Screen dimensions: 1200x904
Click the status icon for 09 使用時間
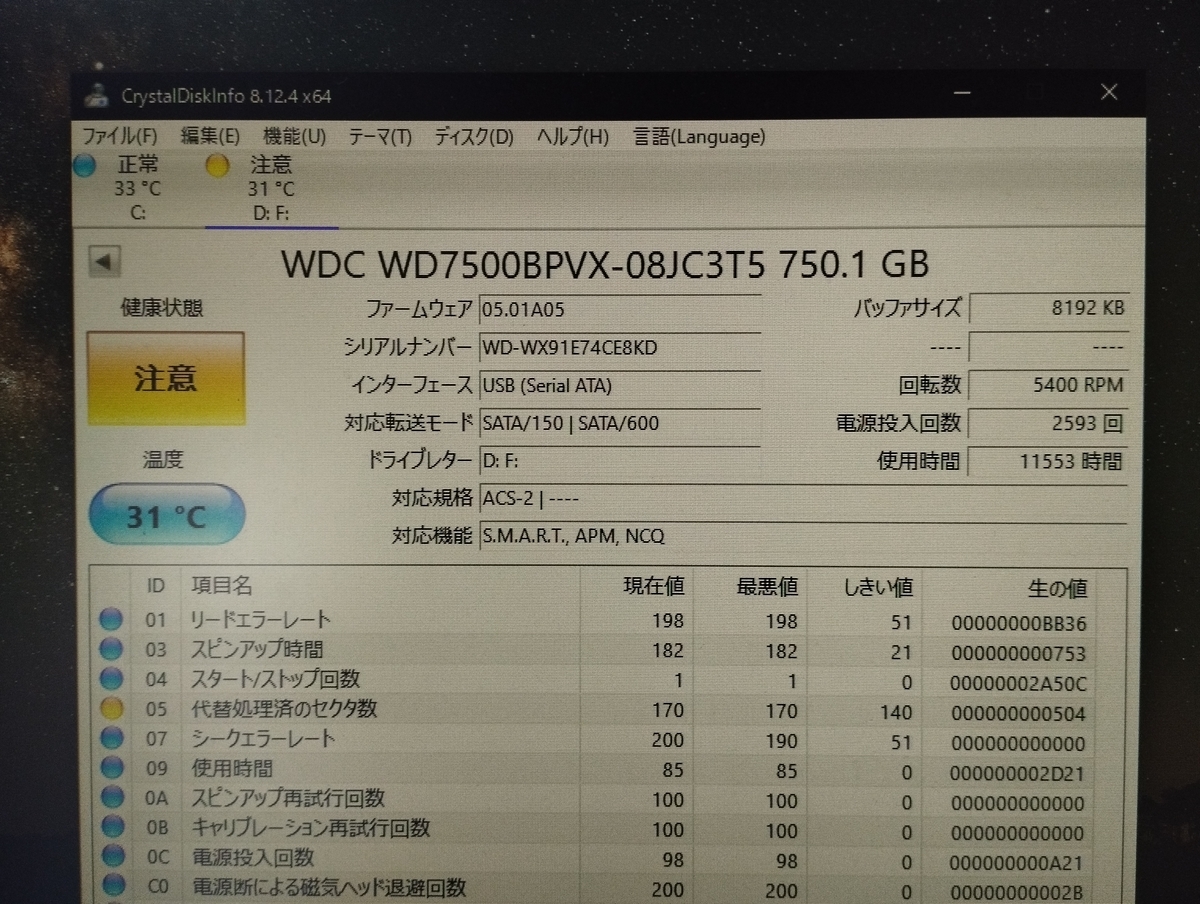pyautogui.click(x=112, y=769)
